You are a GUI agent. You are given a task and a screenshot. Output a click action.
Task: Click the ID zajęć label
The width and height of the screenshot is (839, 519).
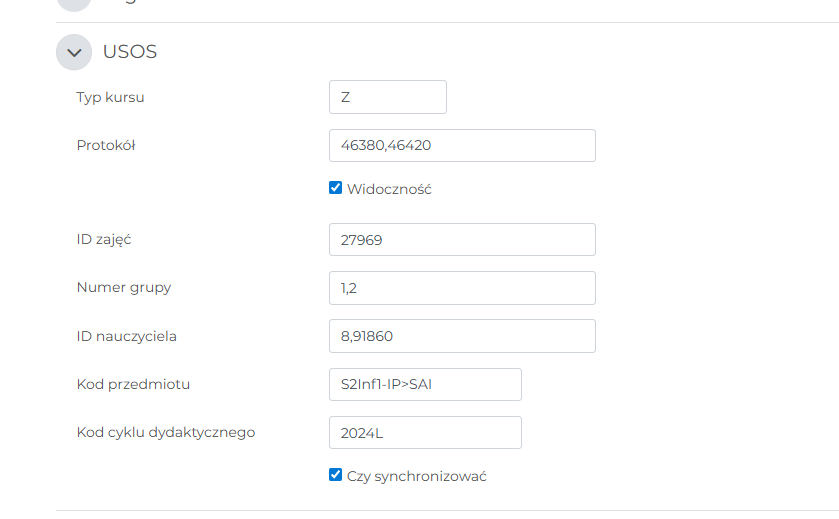pyautogui.click(x=104, y=240)
